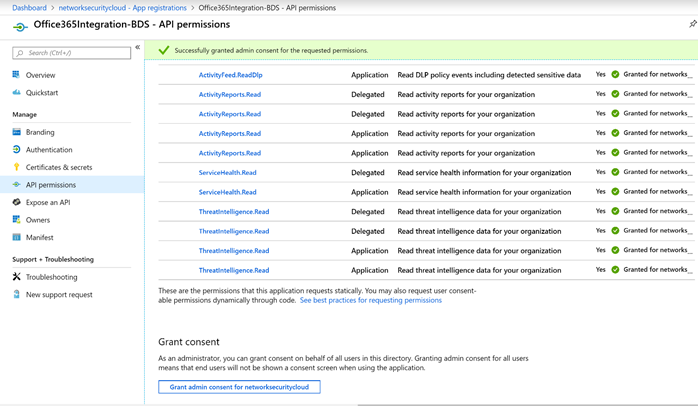Image resolution: width=698 pixels, height=406 pixels.
Task: Click the API permissions sidebar icon
Action: (16, 184)
